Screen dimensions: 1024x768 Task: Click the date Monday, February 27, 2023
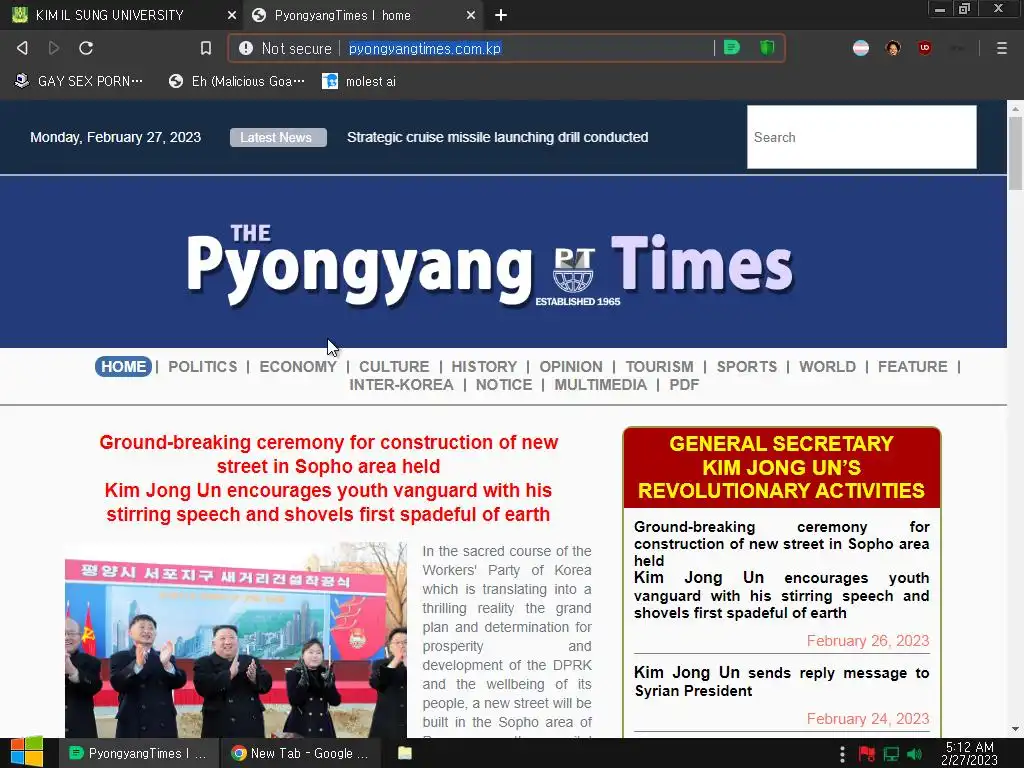pyautogui.click(x=116, y=137)
